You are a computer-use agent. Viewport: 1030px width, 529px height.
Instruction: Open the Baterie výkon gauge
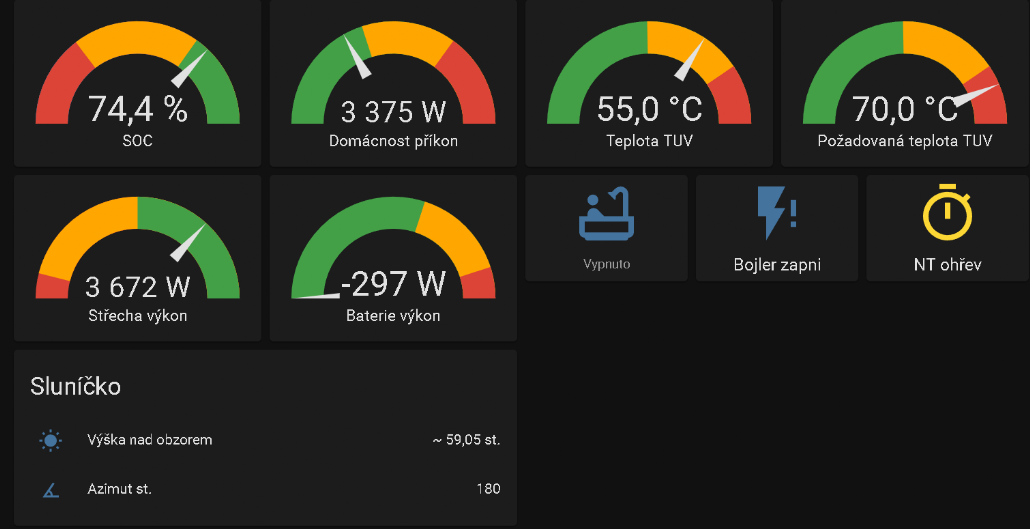[x=393, y=258]
